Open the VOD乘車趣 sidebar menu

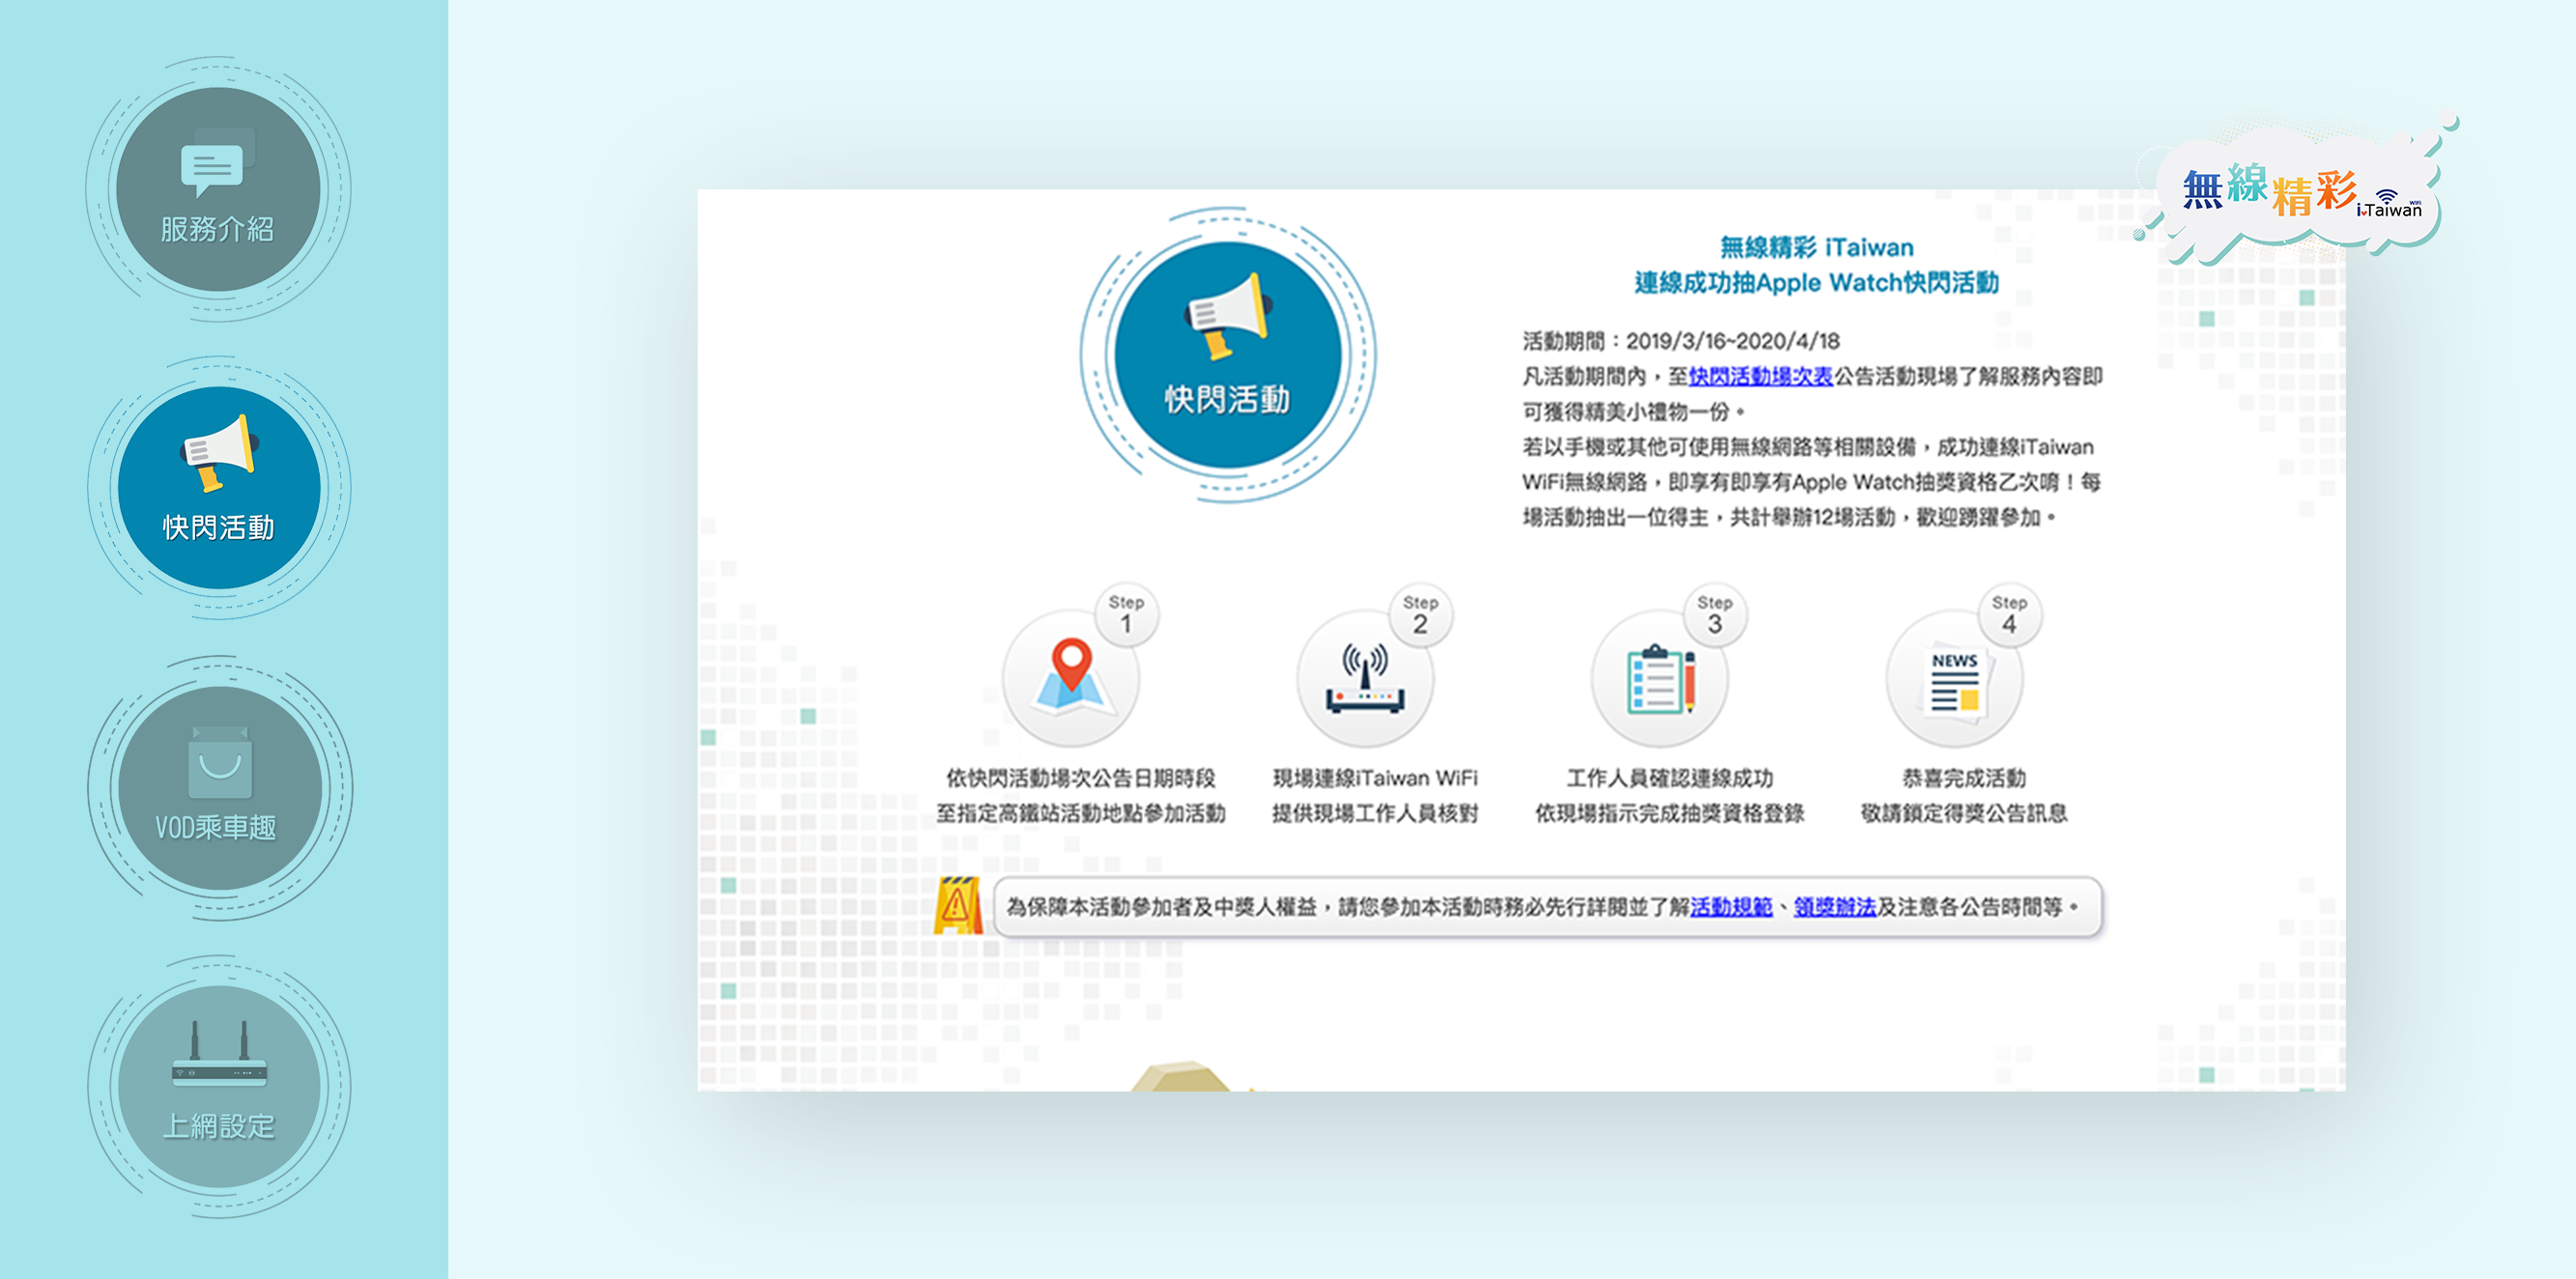coord(218,787)
